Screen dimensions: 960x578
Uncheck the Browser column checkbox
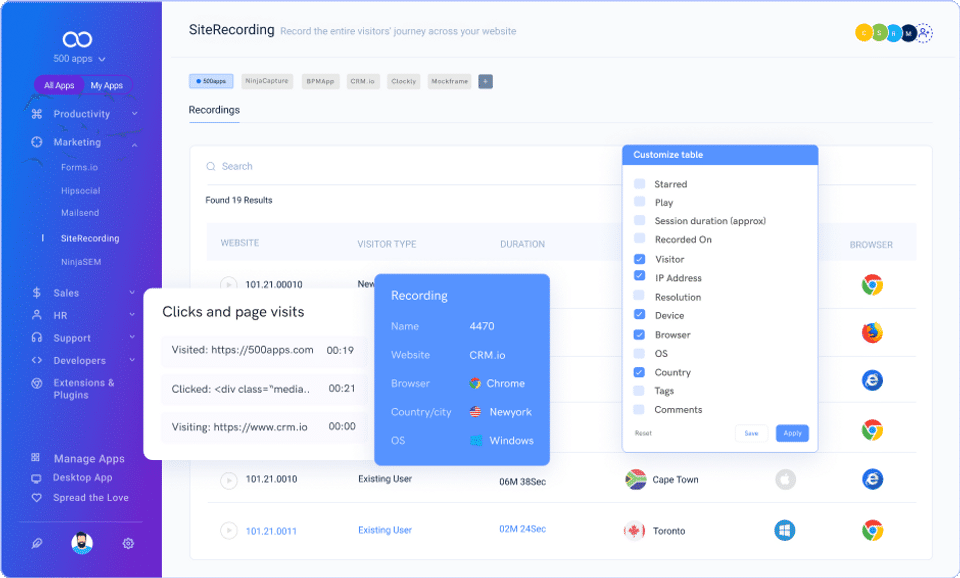[639, 334]
